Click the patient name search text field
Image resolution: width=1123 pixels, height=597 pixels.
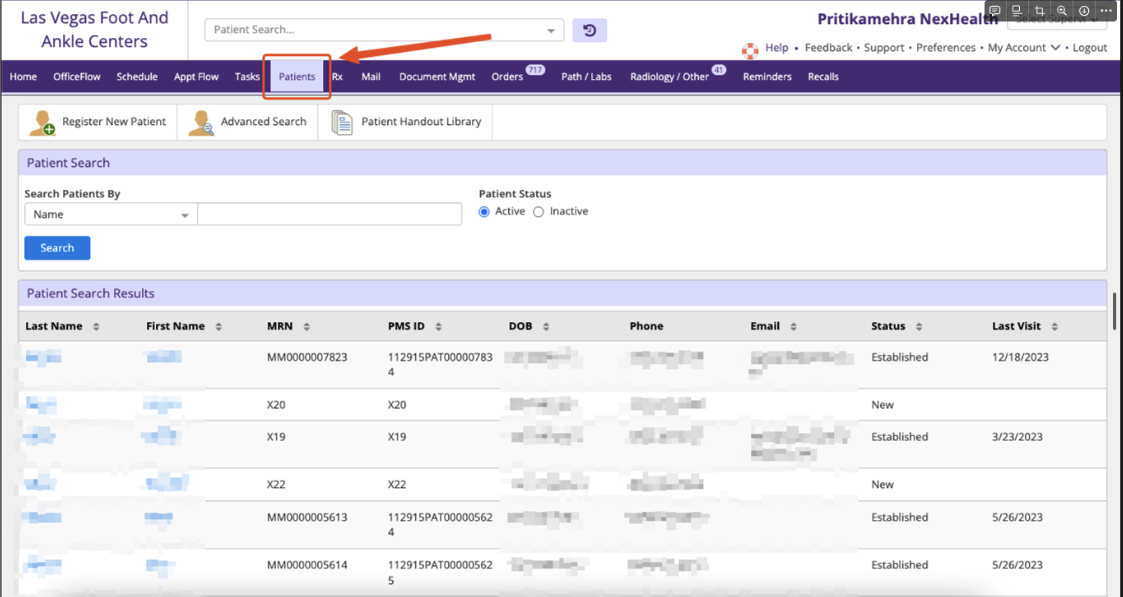(x=329, y=215)
